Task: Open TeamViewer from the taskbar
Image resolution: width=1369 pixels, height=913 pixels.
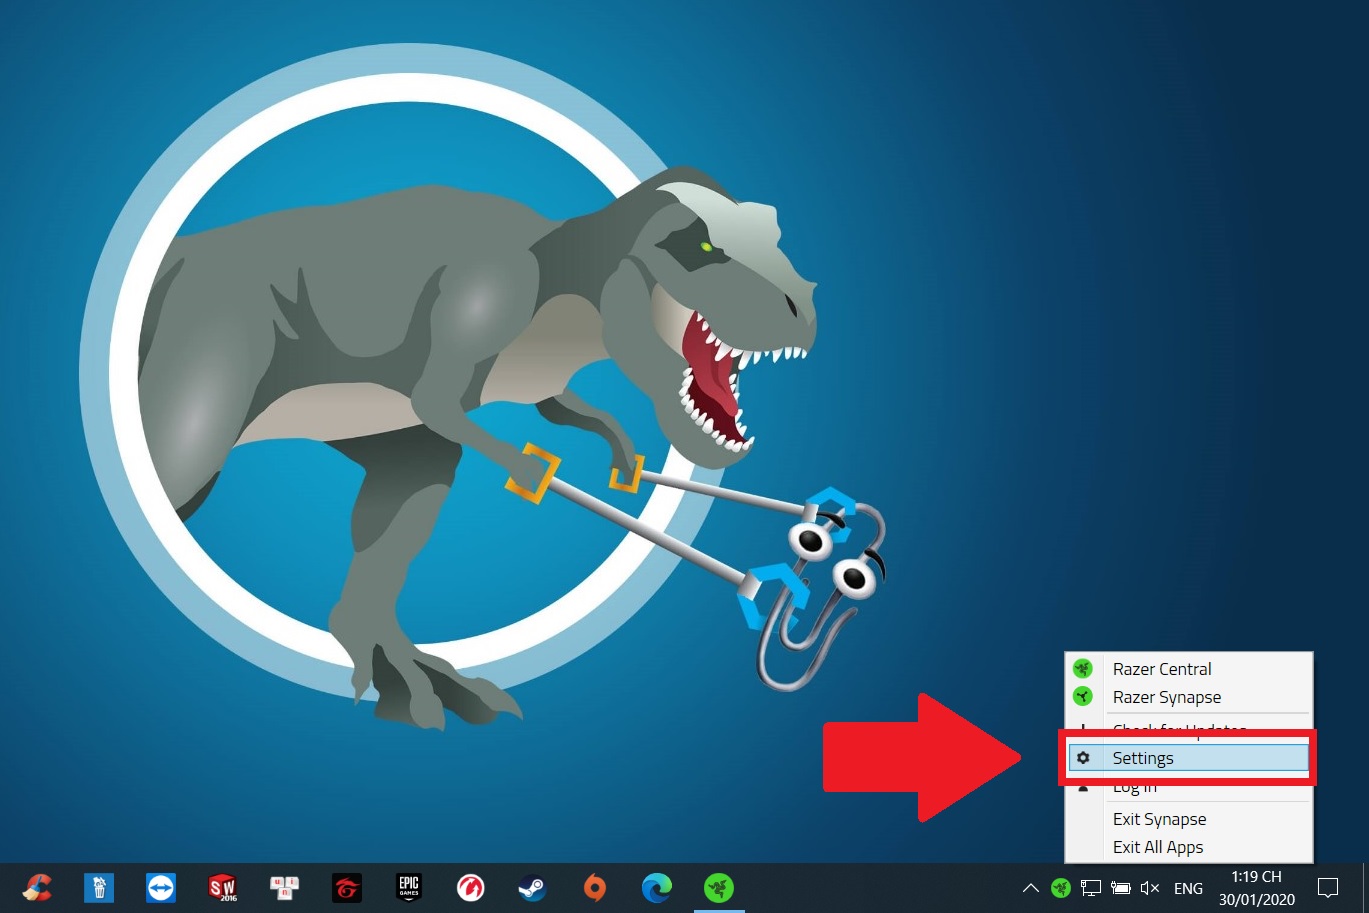Action: (161, 887)
